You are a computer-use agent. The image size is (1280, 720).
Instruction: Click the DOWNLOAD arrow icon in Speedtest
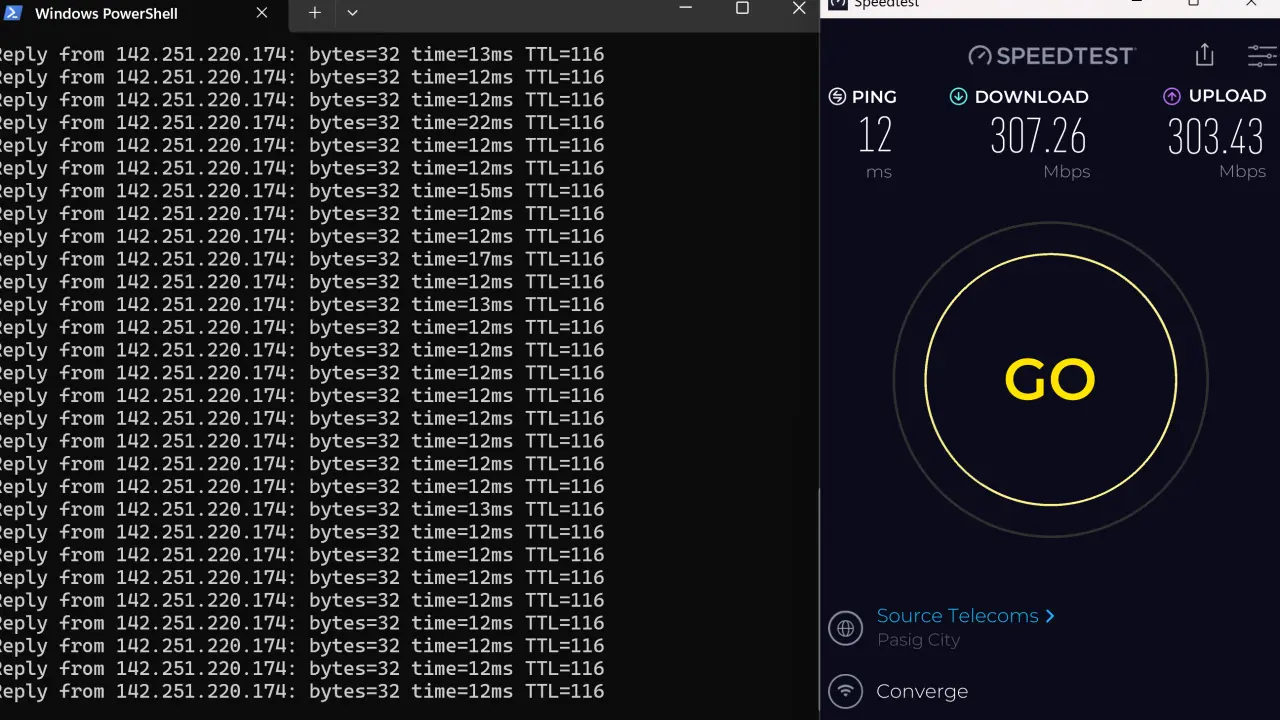958,97
